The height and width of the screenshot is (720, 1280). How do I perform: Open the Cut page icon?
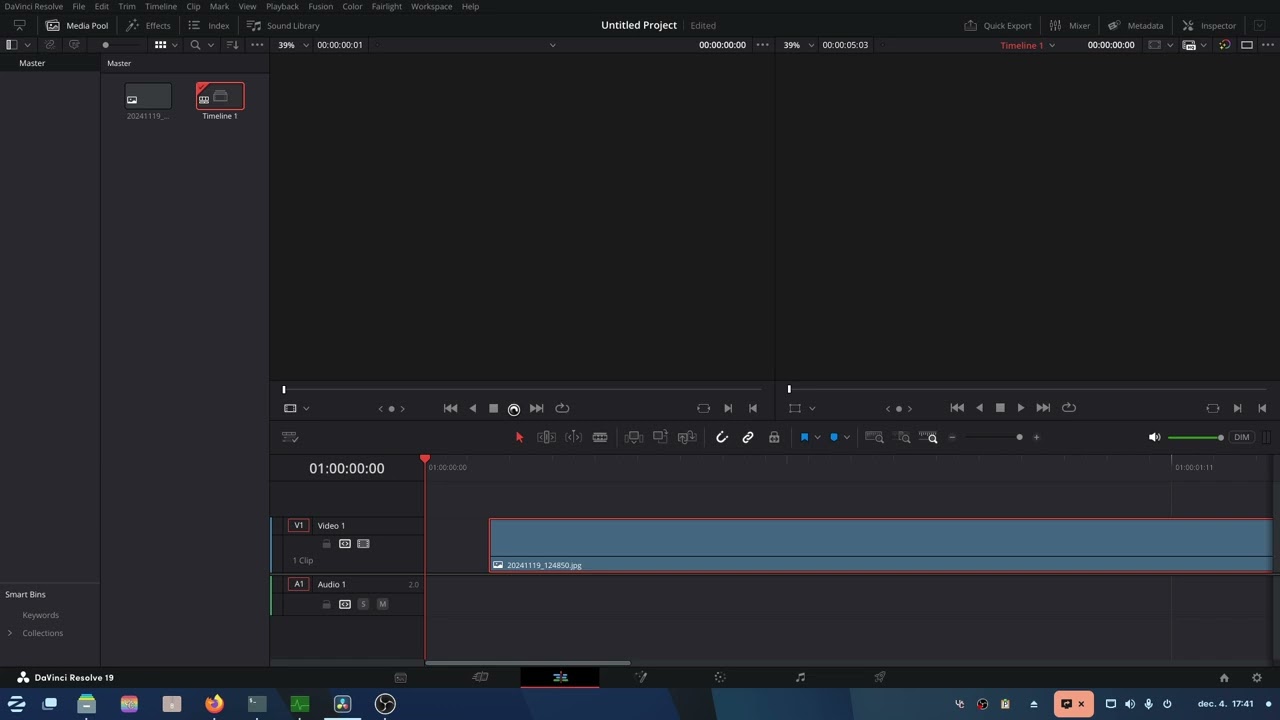(x=480, y=677)
